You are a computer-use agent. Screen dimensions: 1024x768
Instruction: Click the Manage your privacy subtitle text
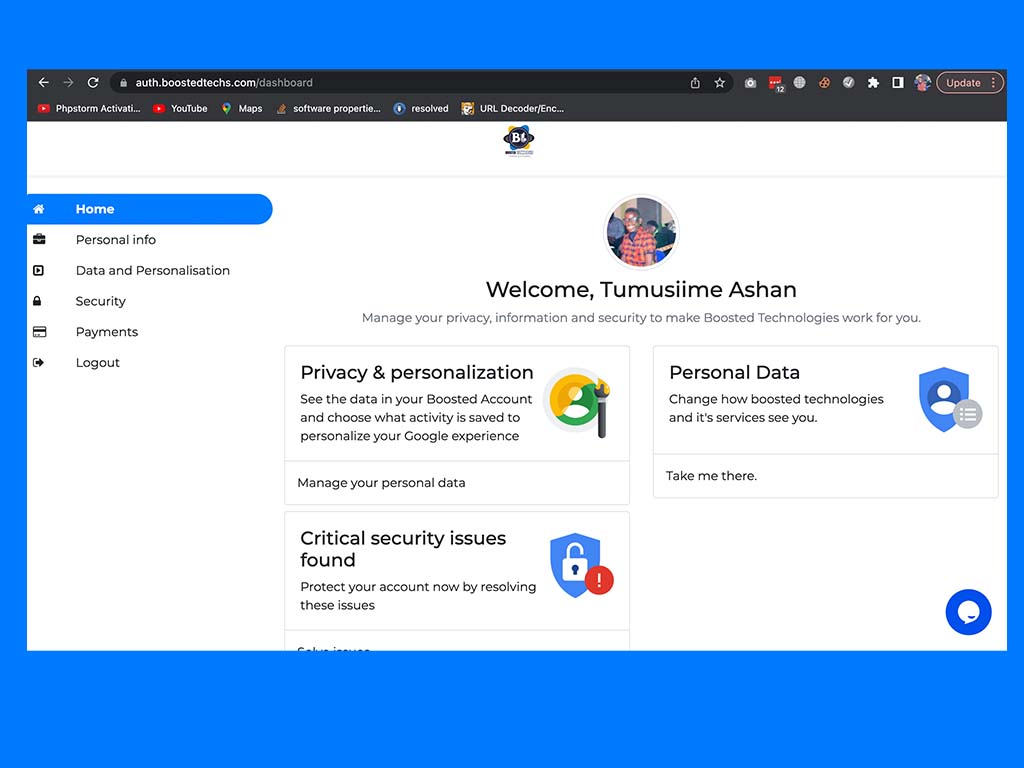pos(641,318)
